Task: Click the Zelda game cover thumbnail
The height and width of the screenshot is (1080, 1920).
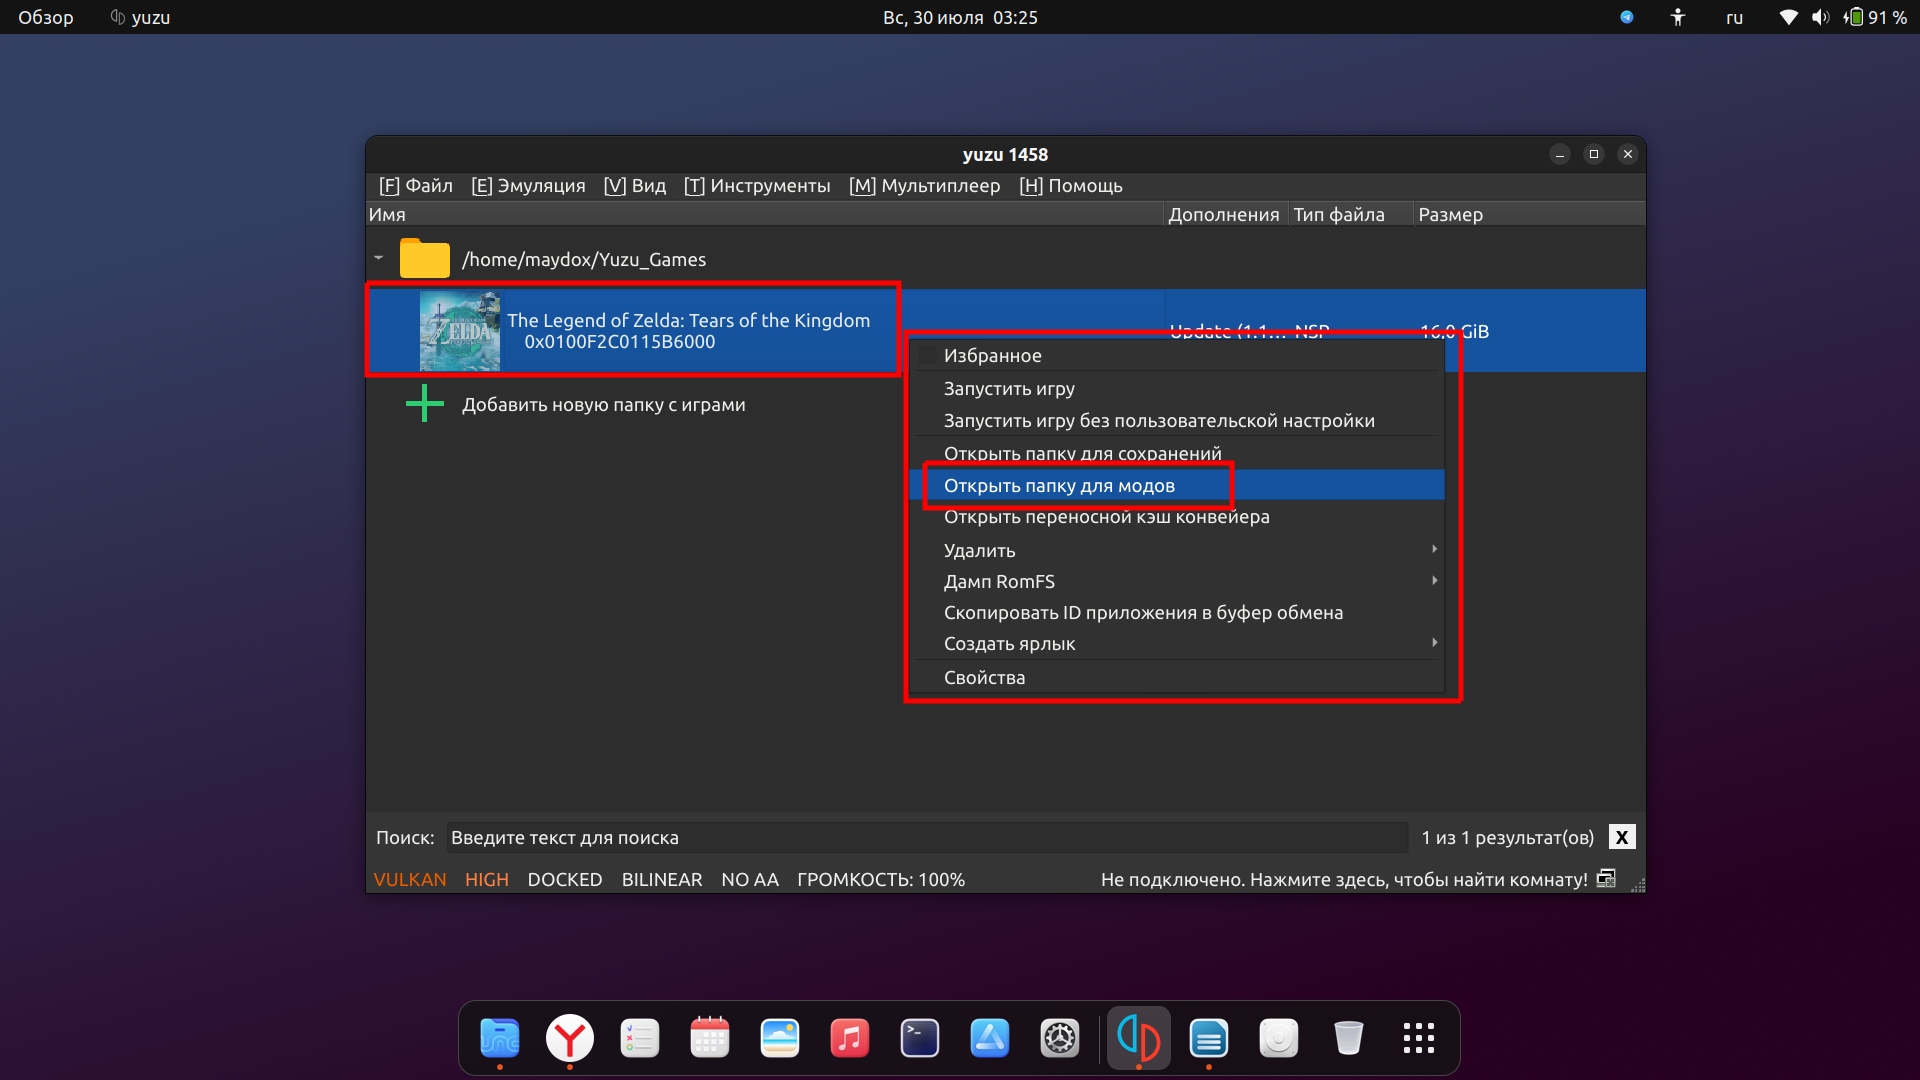Action: (459, 331)
